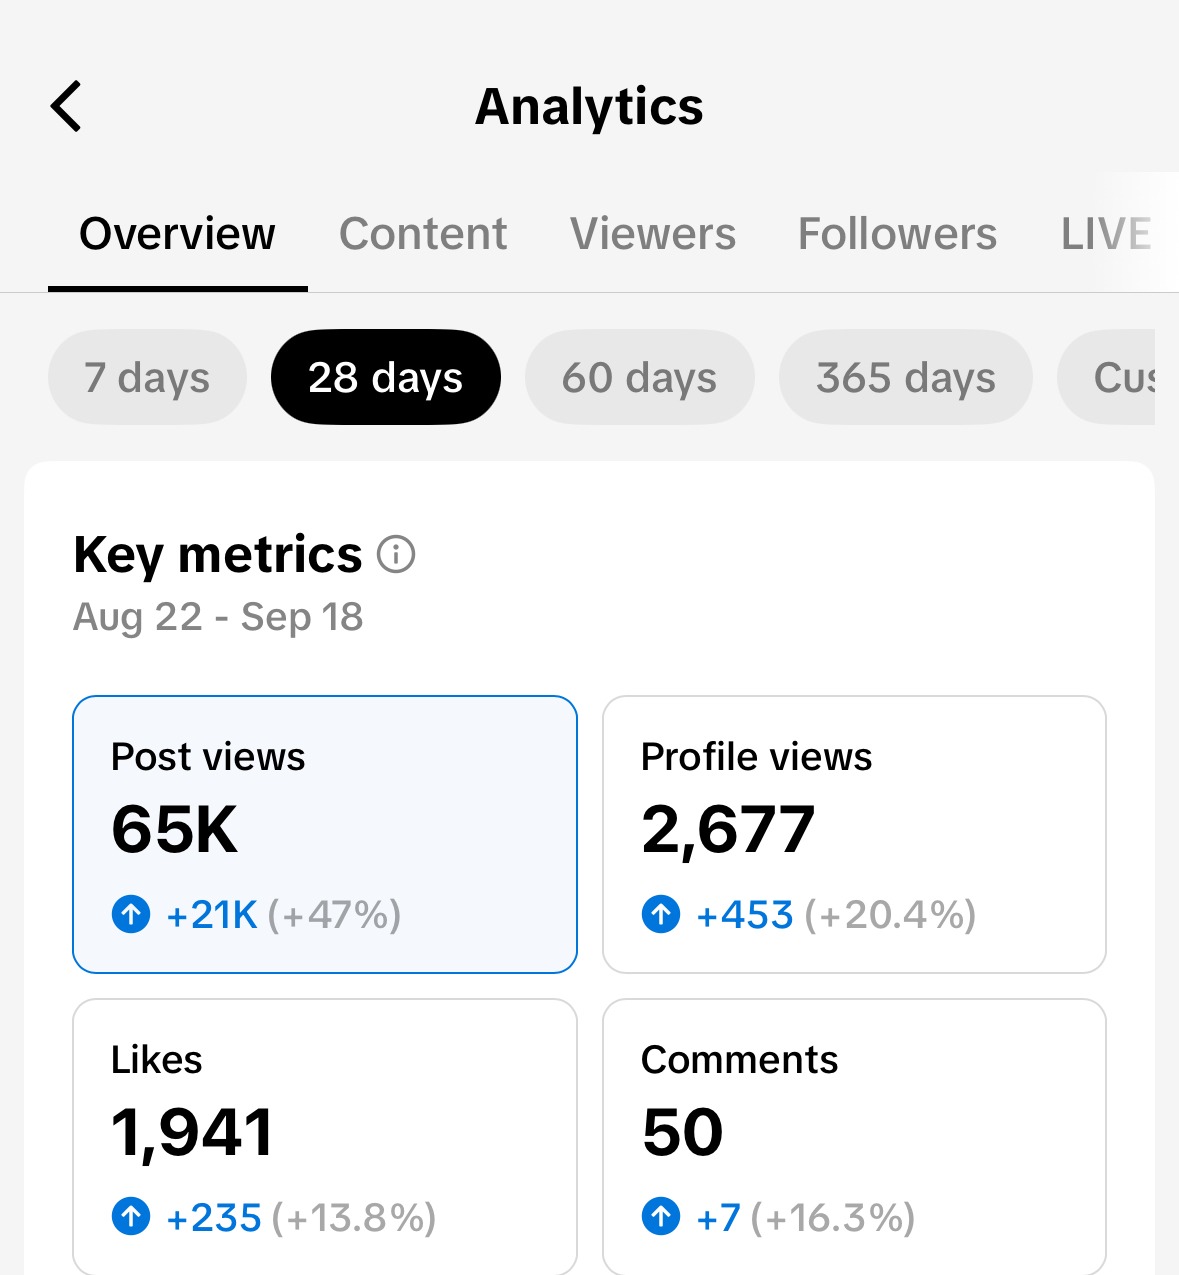1179x1275 pixels.
Task: Choose the 60 days range
Action: pos(639,378)
